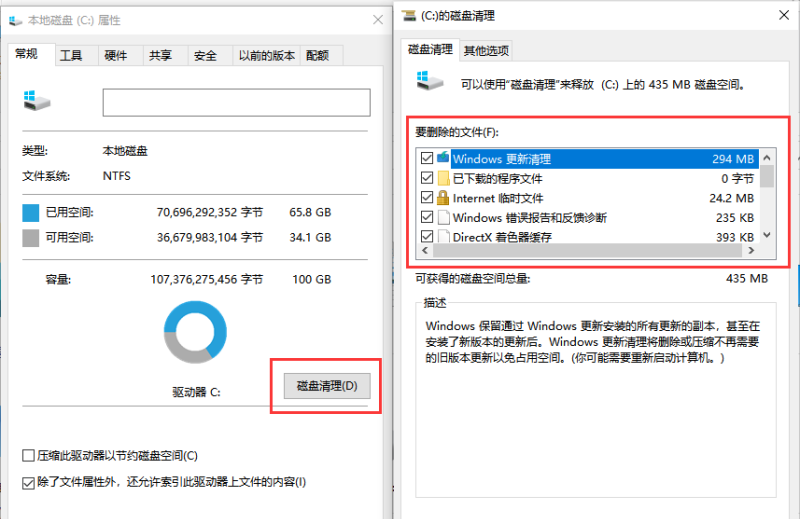800x519 pixels.
Task: Click the 24.2 MB size value
Action: [731, 198]
